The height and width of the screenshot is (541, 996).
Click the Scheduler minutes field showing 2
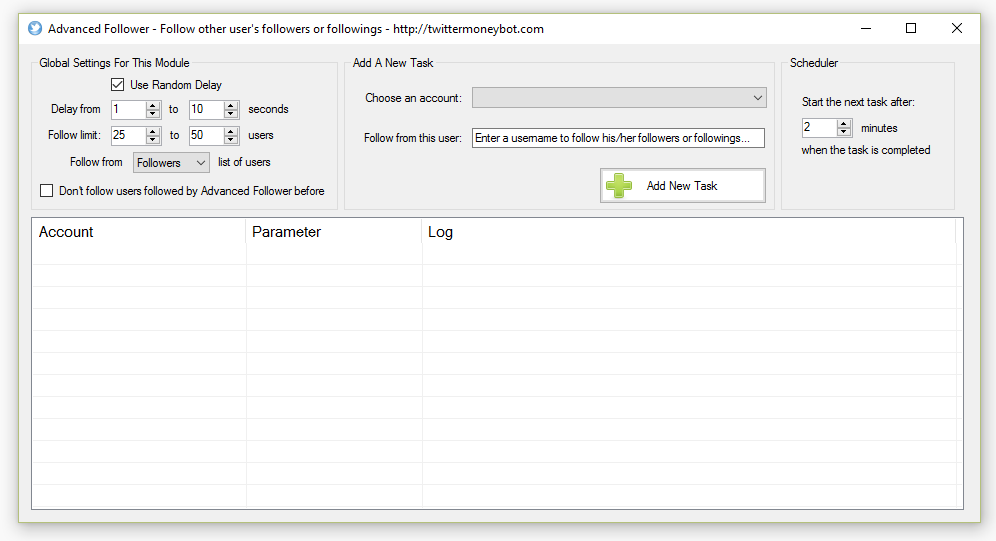tap(819, 128)
